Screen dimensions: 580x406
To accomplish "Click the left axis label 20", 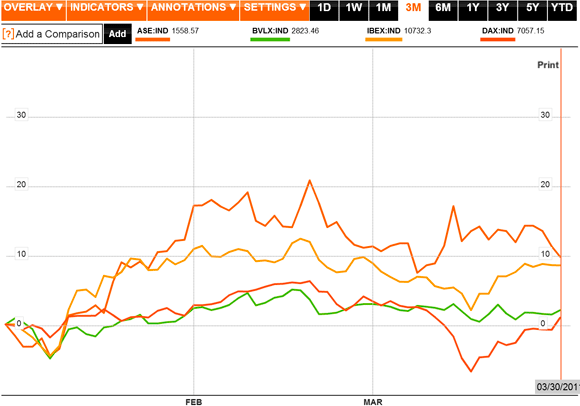I will pos(21,184).
